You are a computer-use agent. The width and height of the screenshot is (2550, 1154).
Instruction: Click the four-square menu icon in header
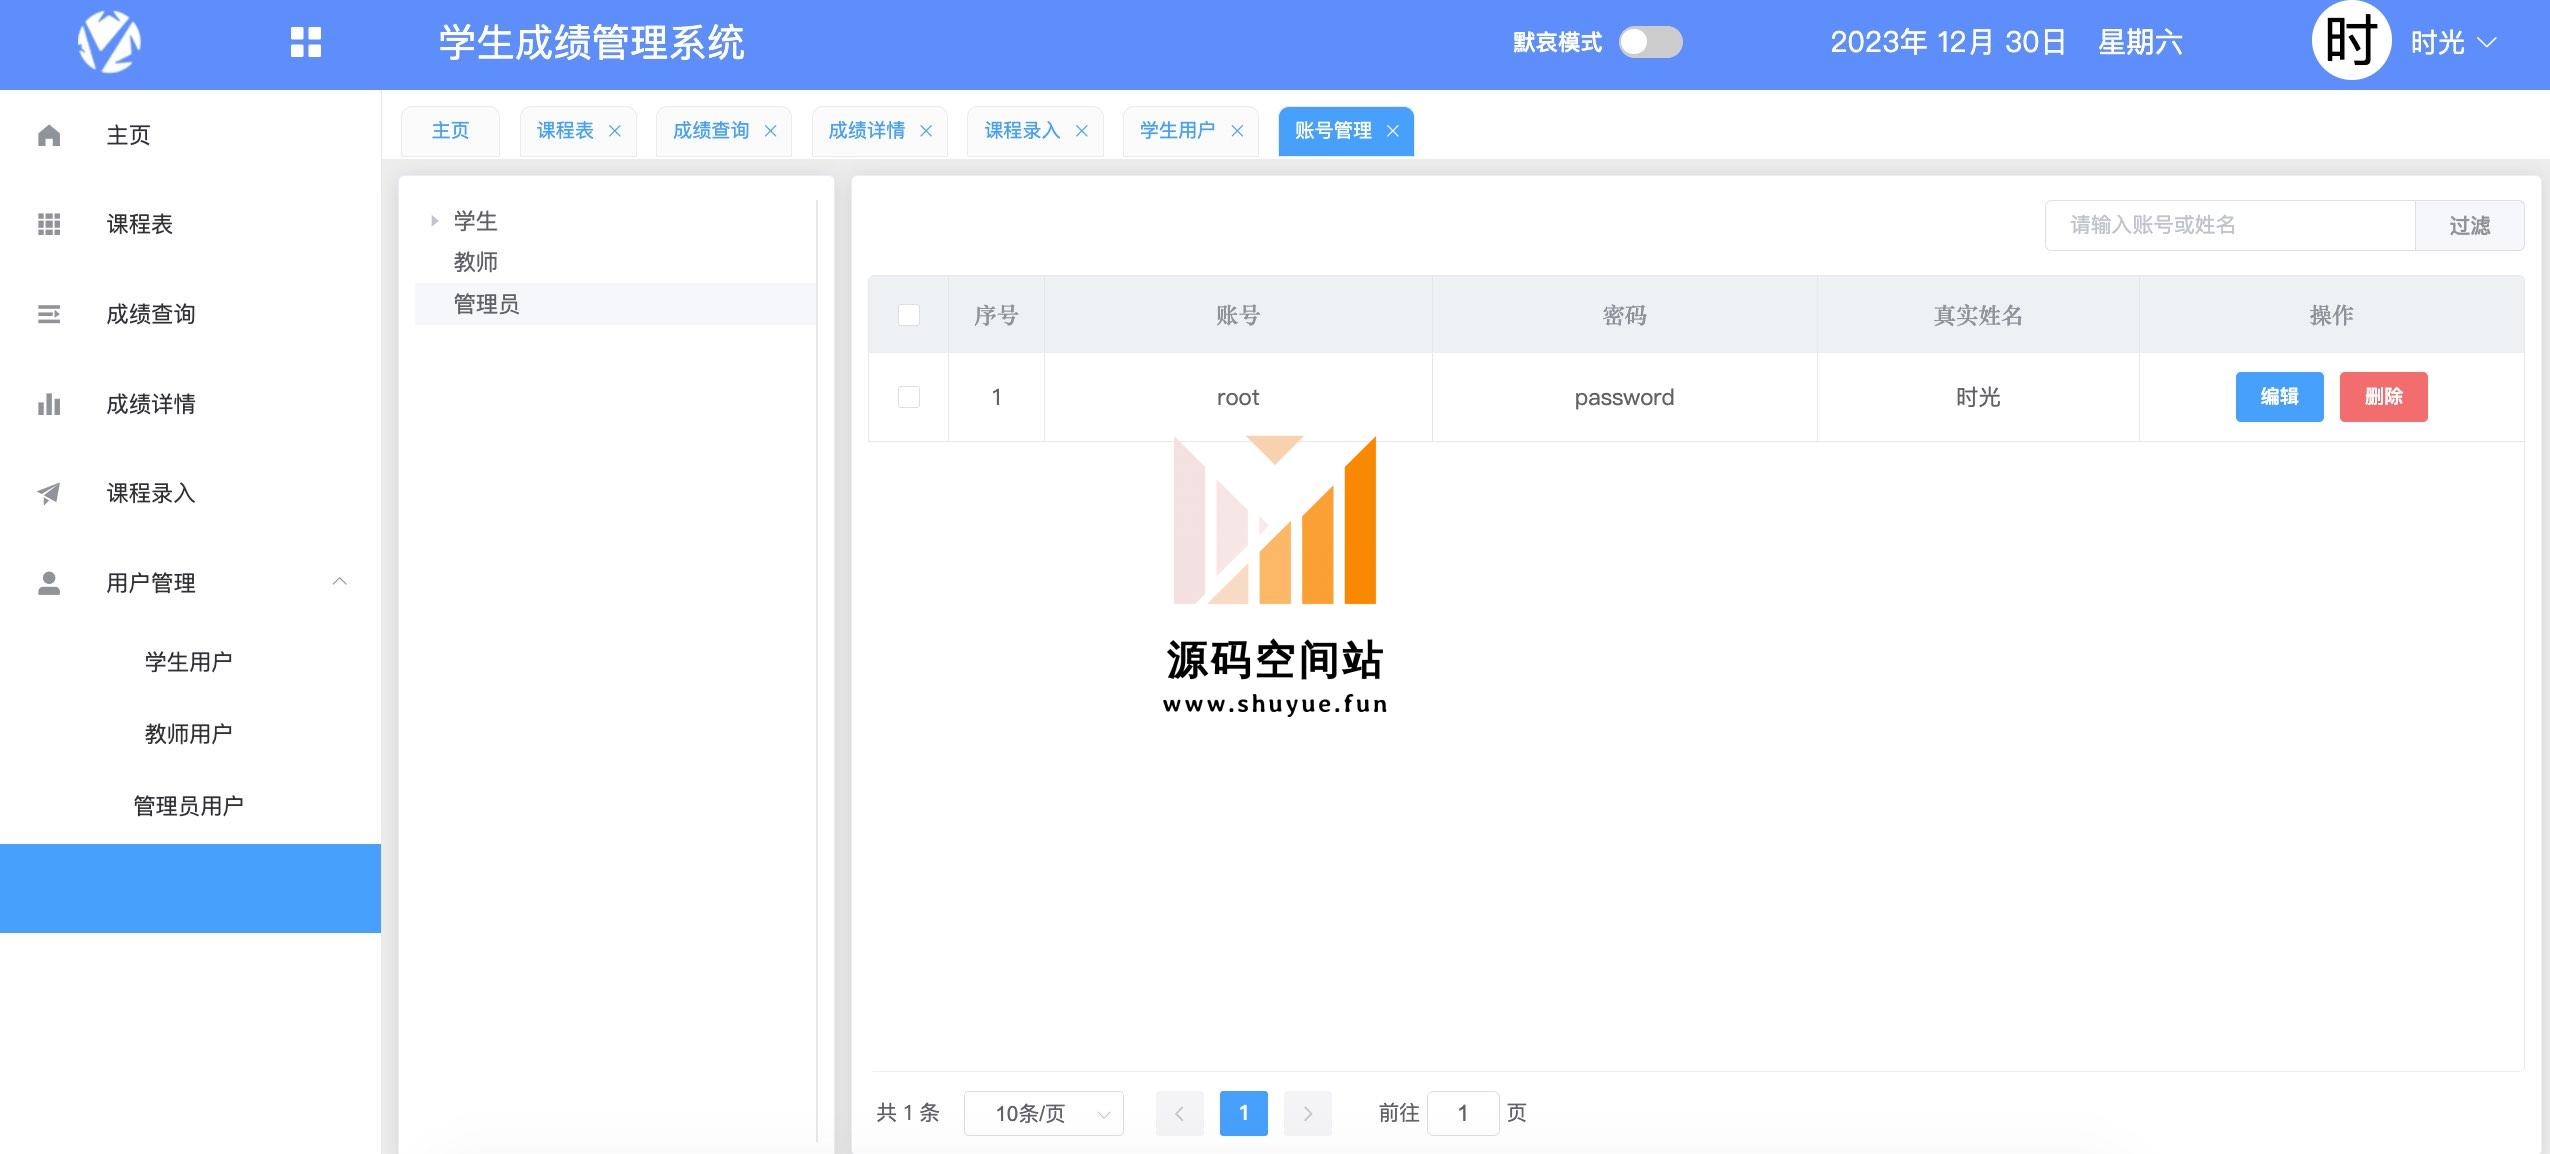click(x=305, y=42)
